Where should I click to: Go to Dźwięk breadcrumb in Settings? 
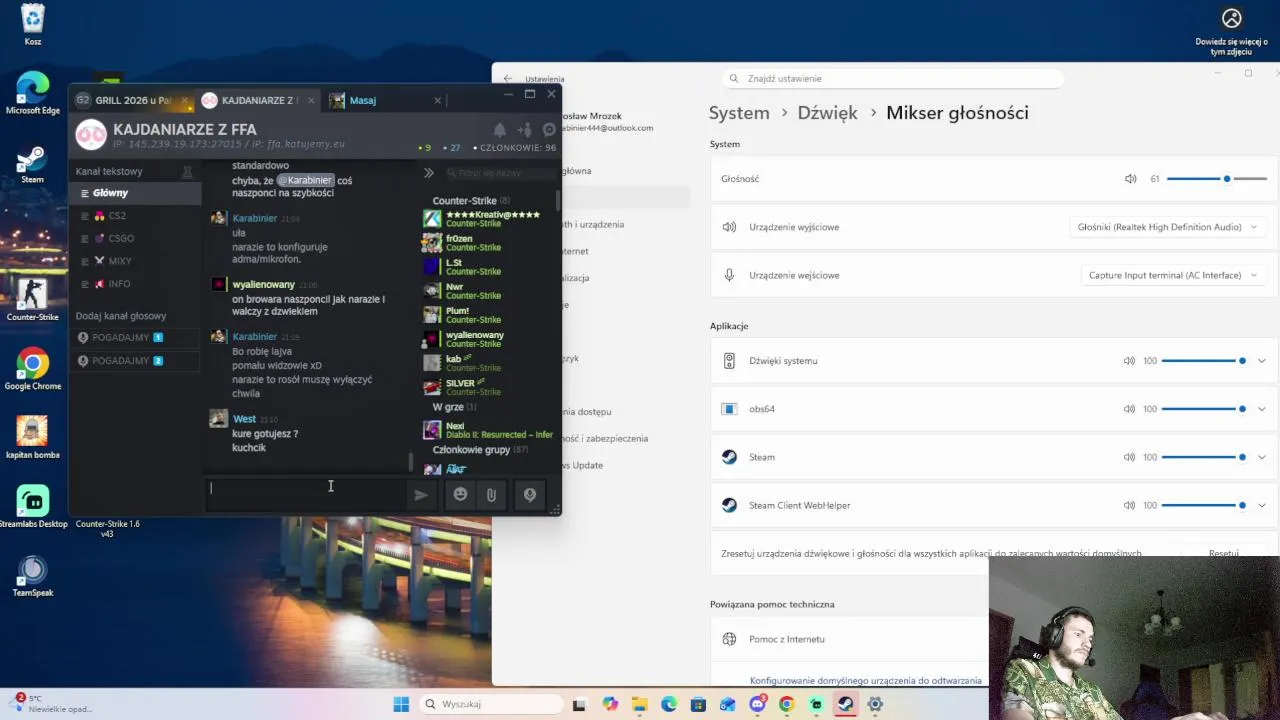tap(827, 113)
